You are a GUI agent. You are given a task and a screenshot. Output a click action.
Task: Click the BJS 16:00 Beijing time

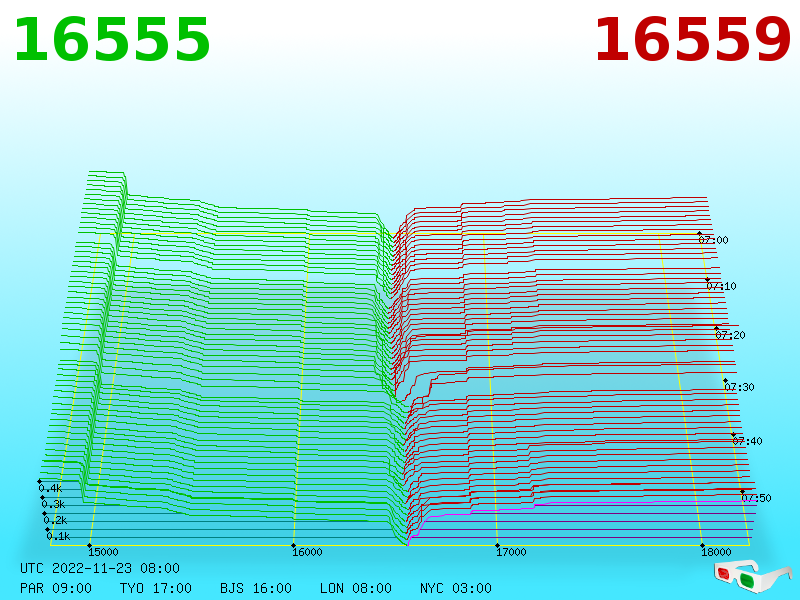[256, 588]
